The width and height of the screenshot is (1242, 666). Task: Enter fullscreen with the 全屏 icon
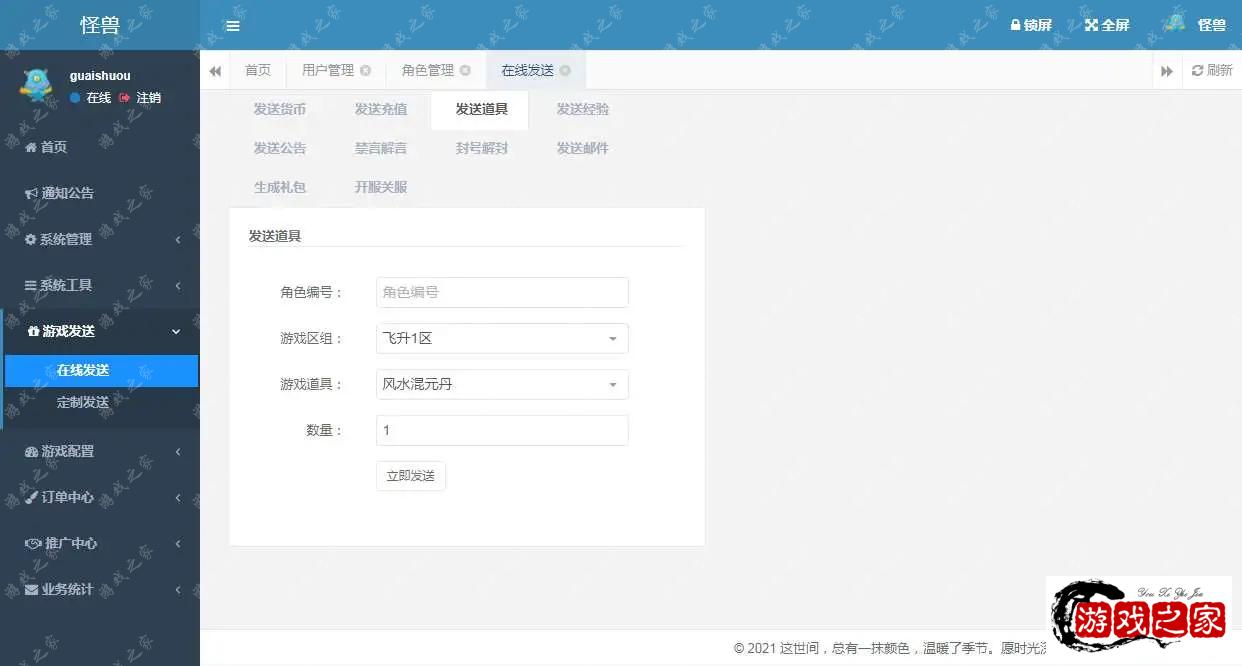1091,25
